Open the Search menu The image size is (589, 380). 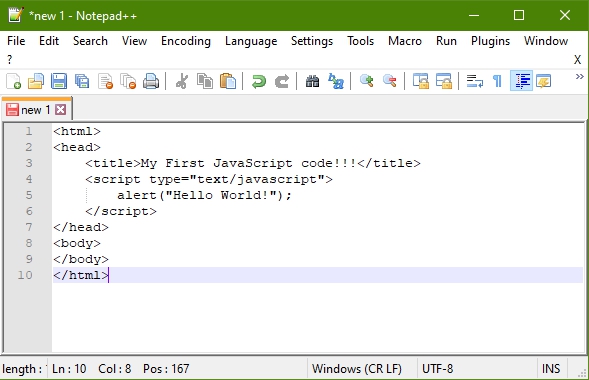pos(90,41)
